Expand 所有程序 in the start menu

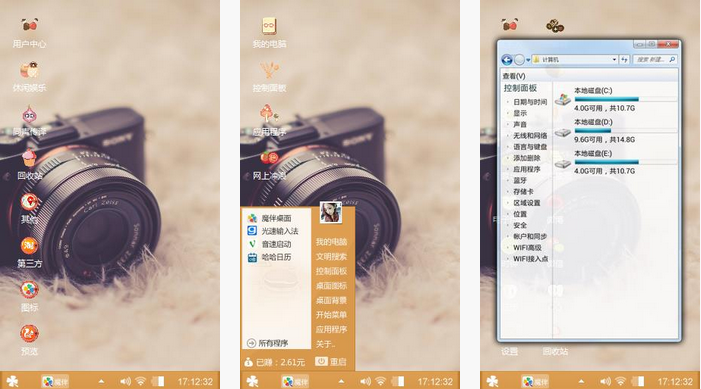[x=268, y=343]
